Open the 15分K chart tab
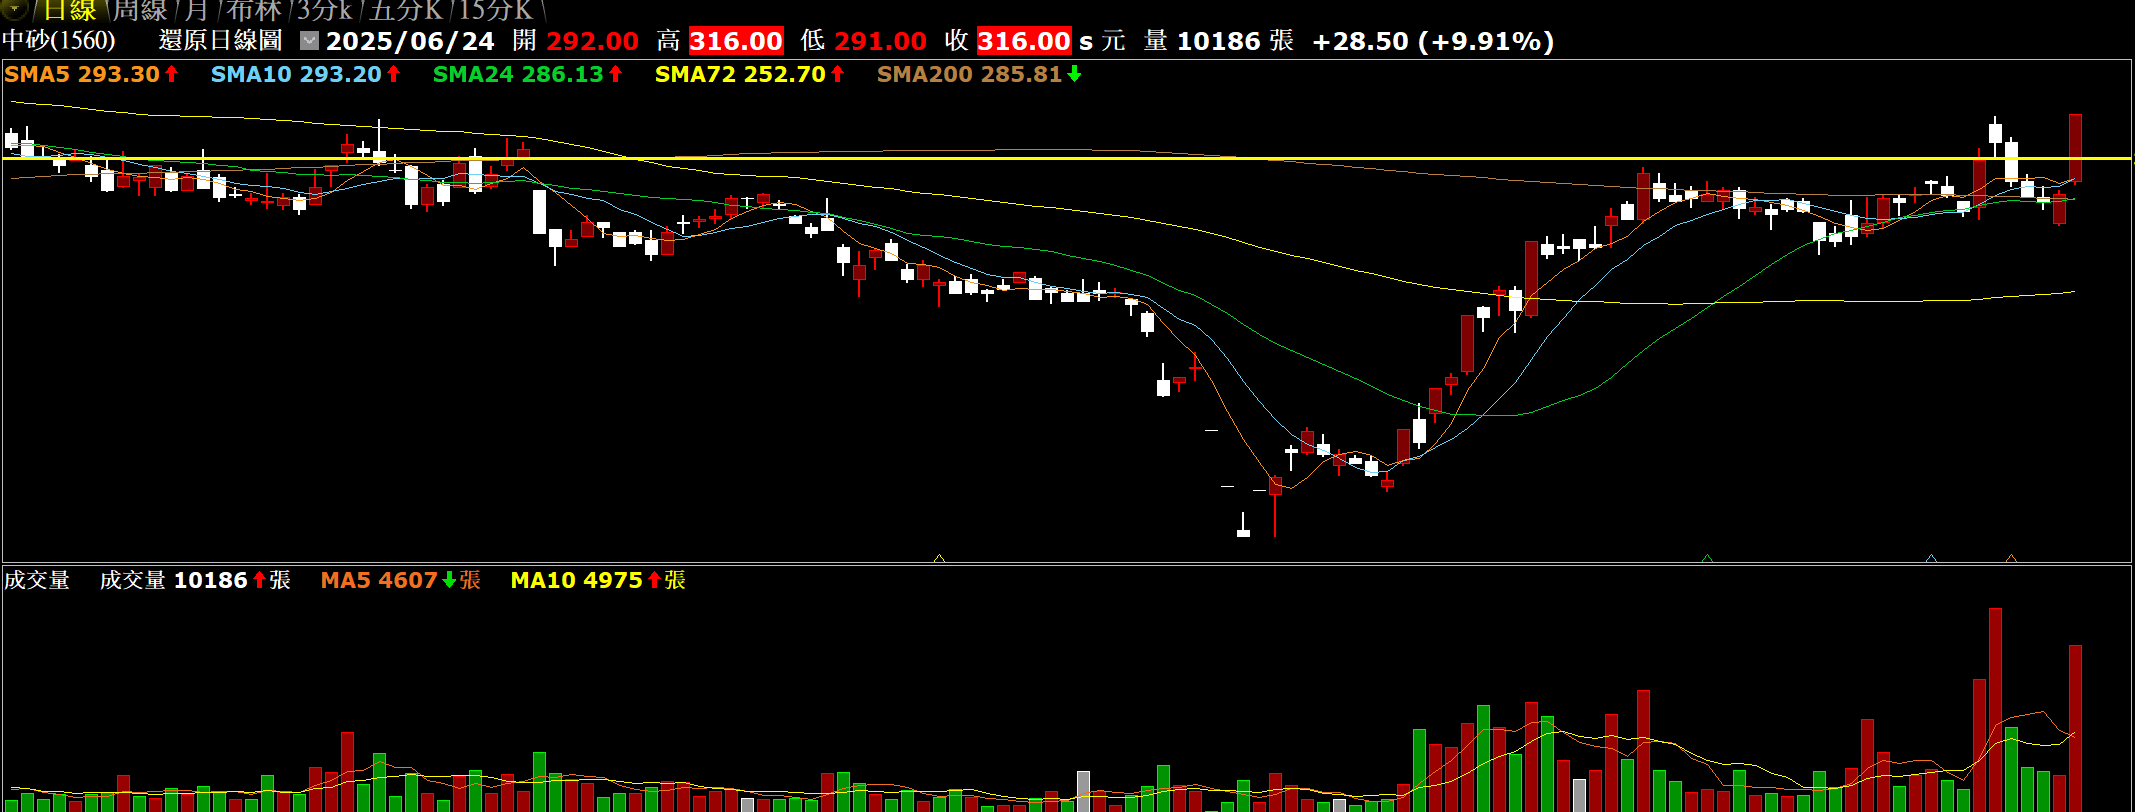The width and height of the screenshot is (2135, 812). [x=496, y=11]
